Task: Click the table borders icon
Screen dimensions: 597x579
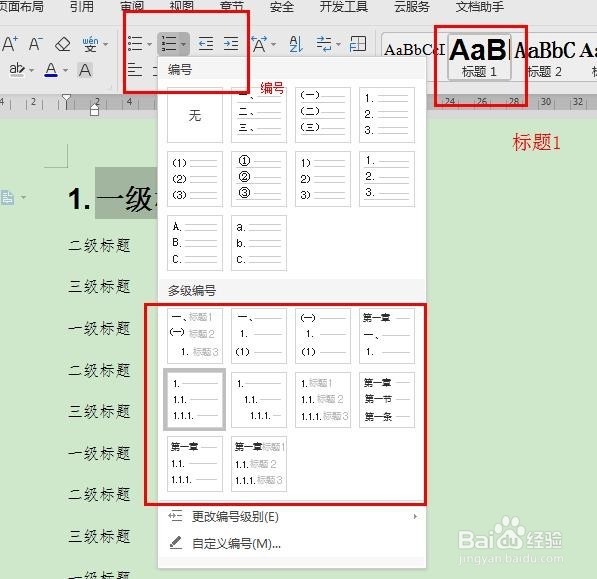Action: click(x=358, y=44)
